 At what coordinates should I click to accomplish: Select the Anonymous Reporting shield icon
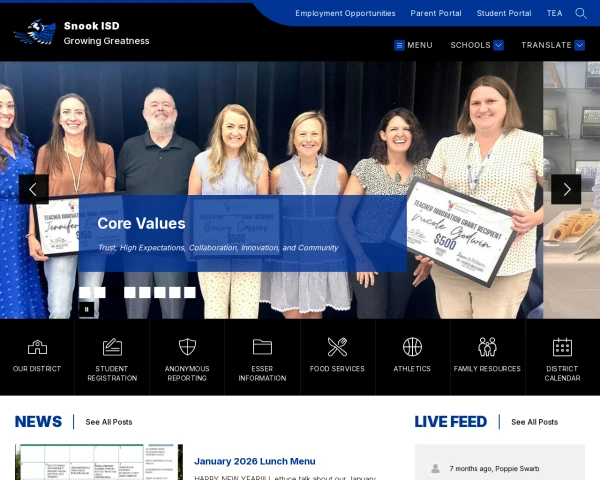(x=187, y=347)
